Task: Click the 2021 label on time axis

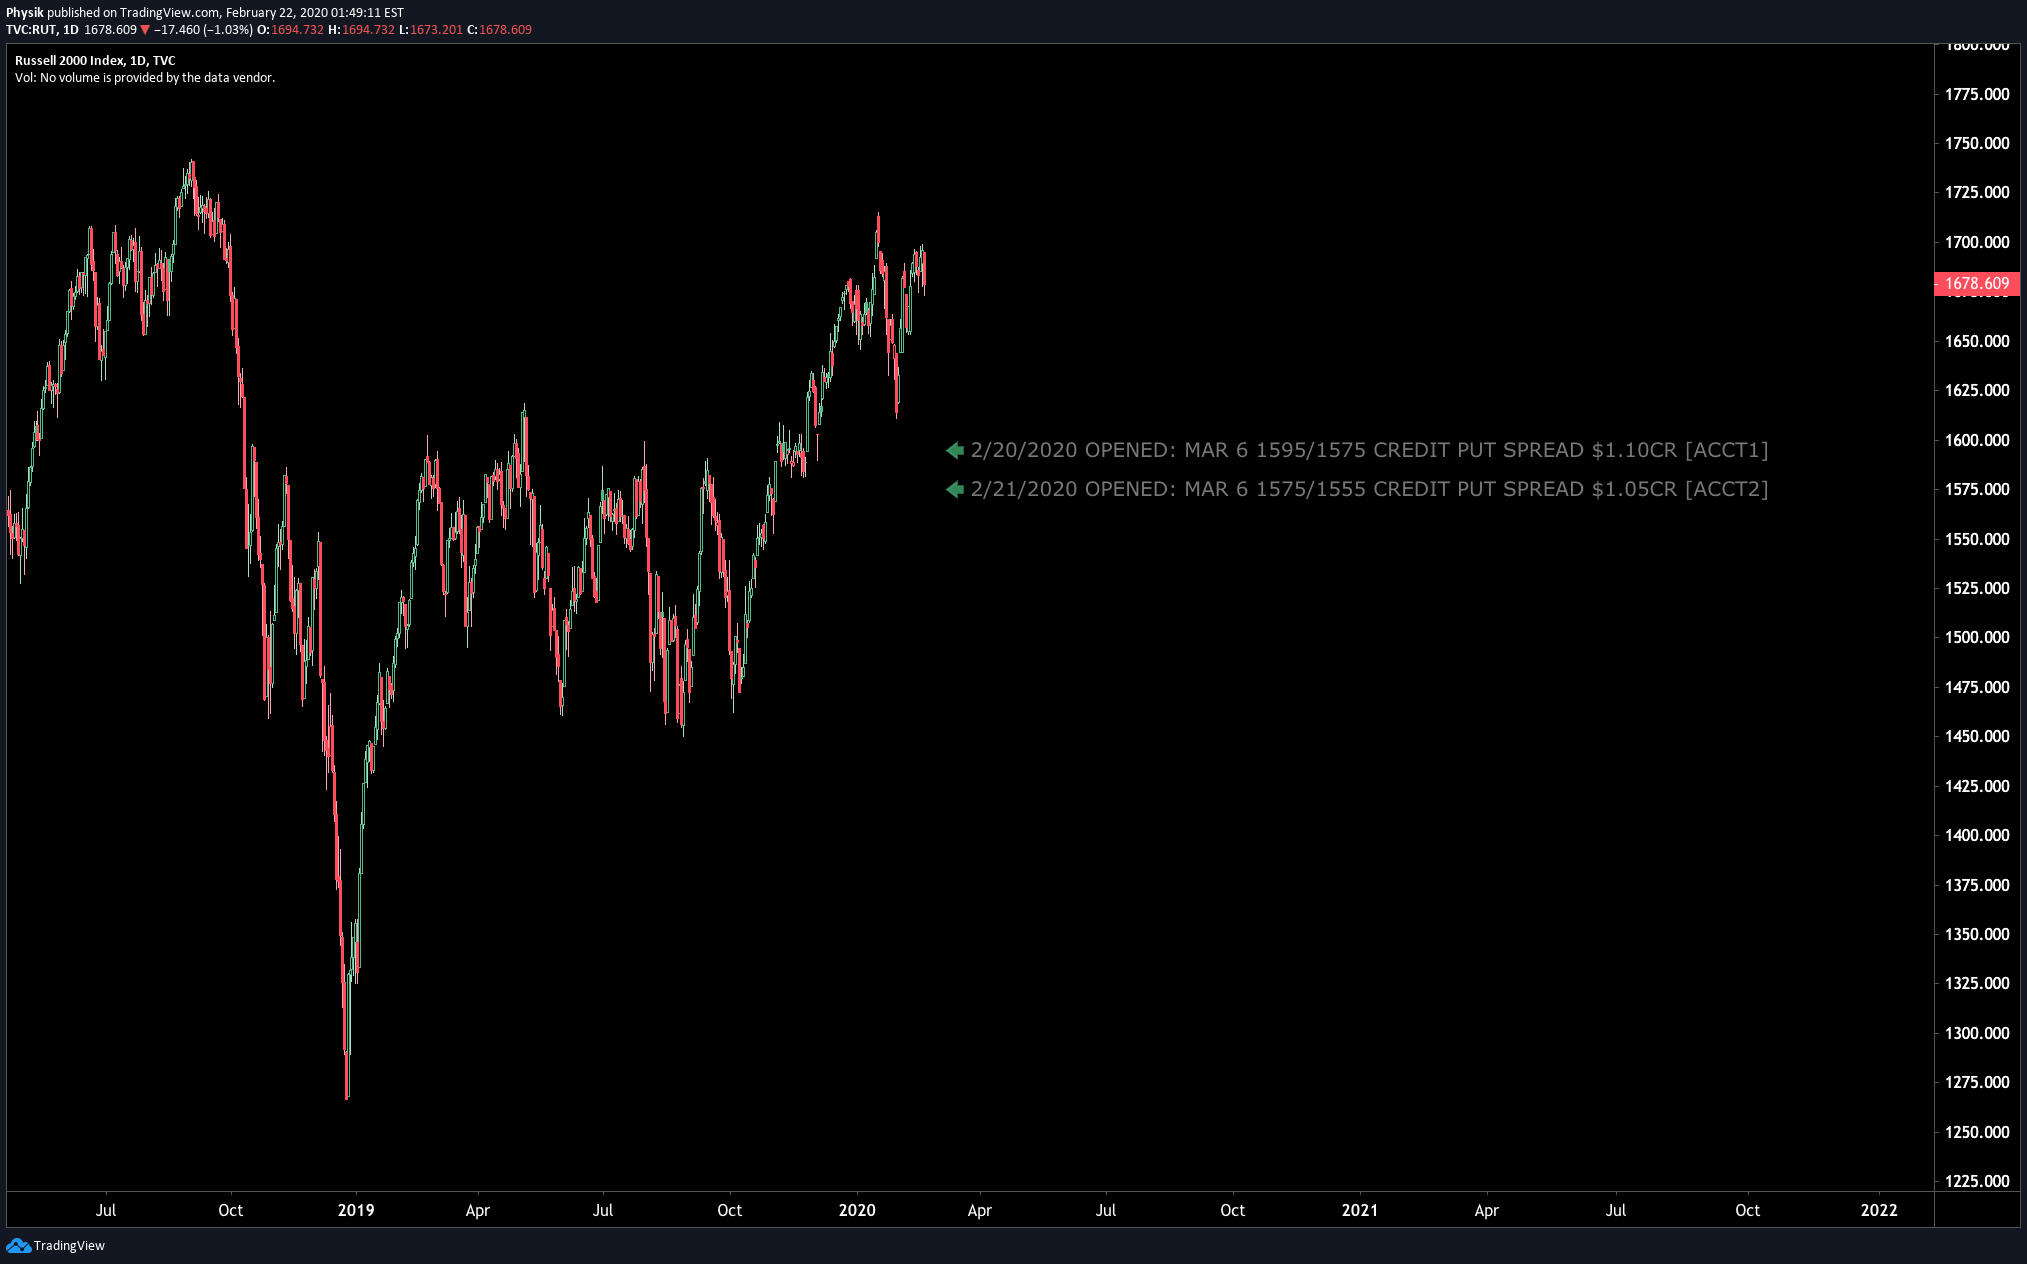Action: tap(1360, 1210)
